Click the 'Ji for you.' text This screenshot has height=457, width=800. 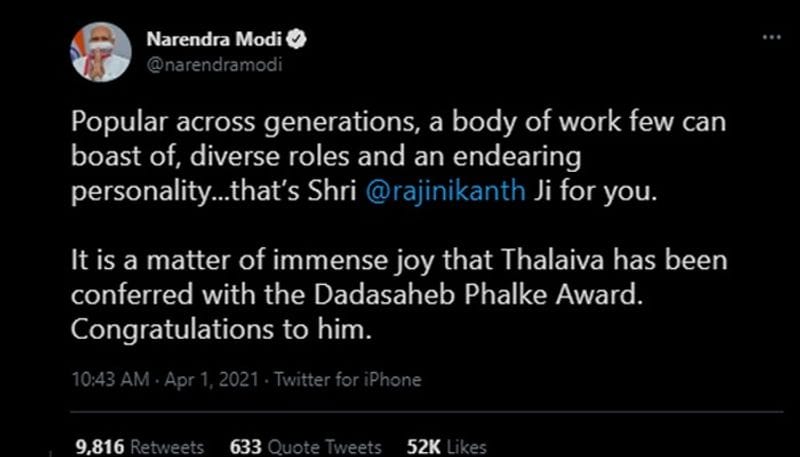coord(594,192)
